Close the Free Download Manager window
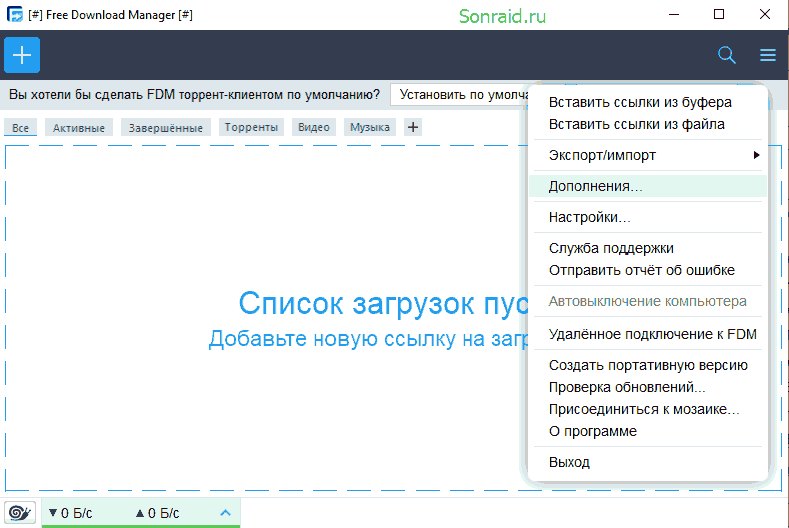789x528 pixels. 765,15
